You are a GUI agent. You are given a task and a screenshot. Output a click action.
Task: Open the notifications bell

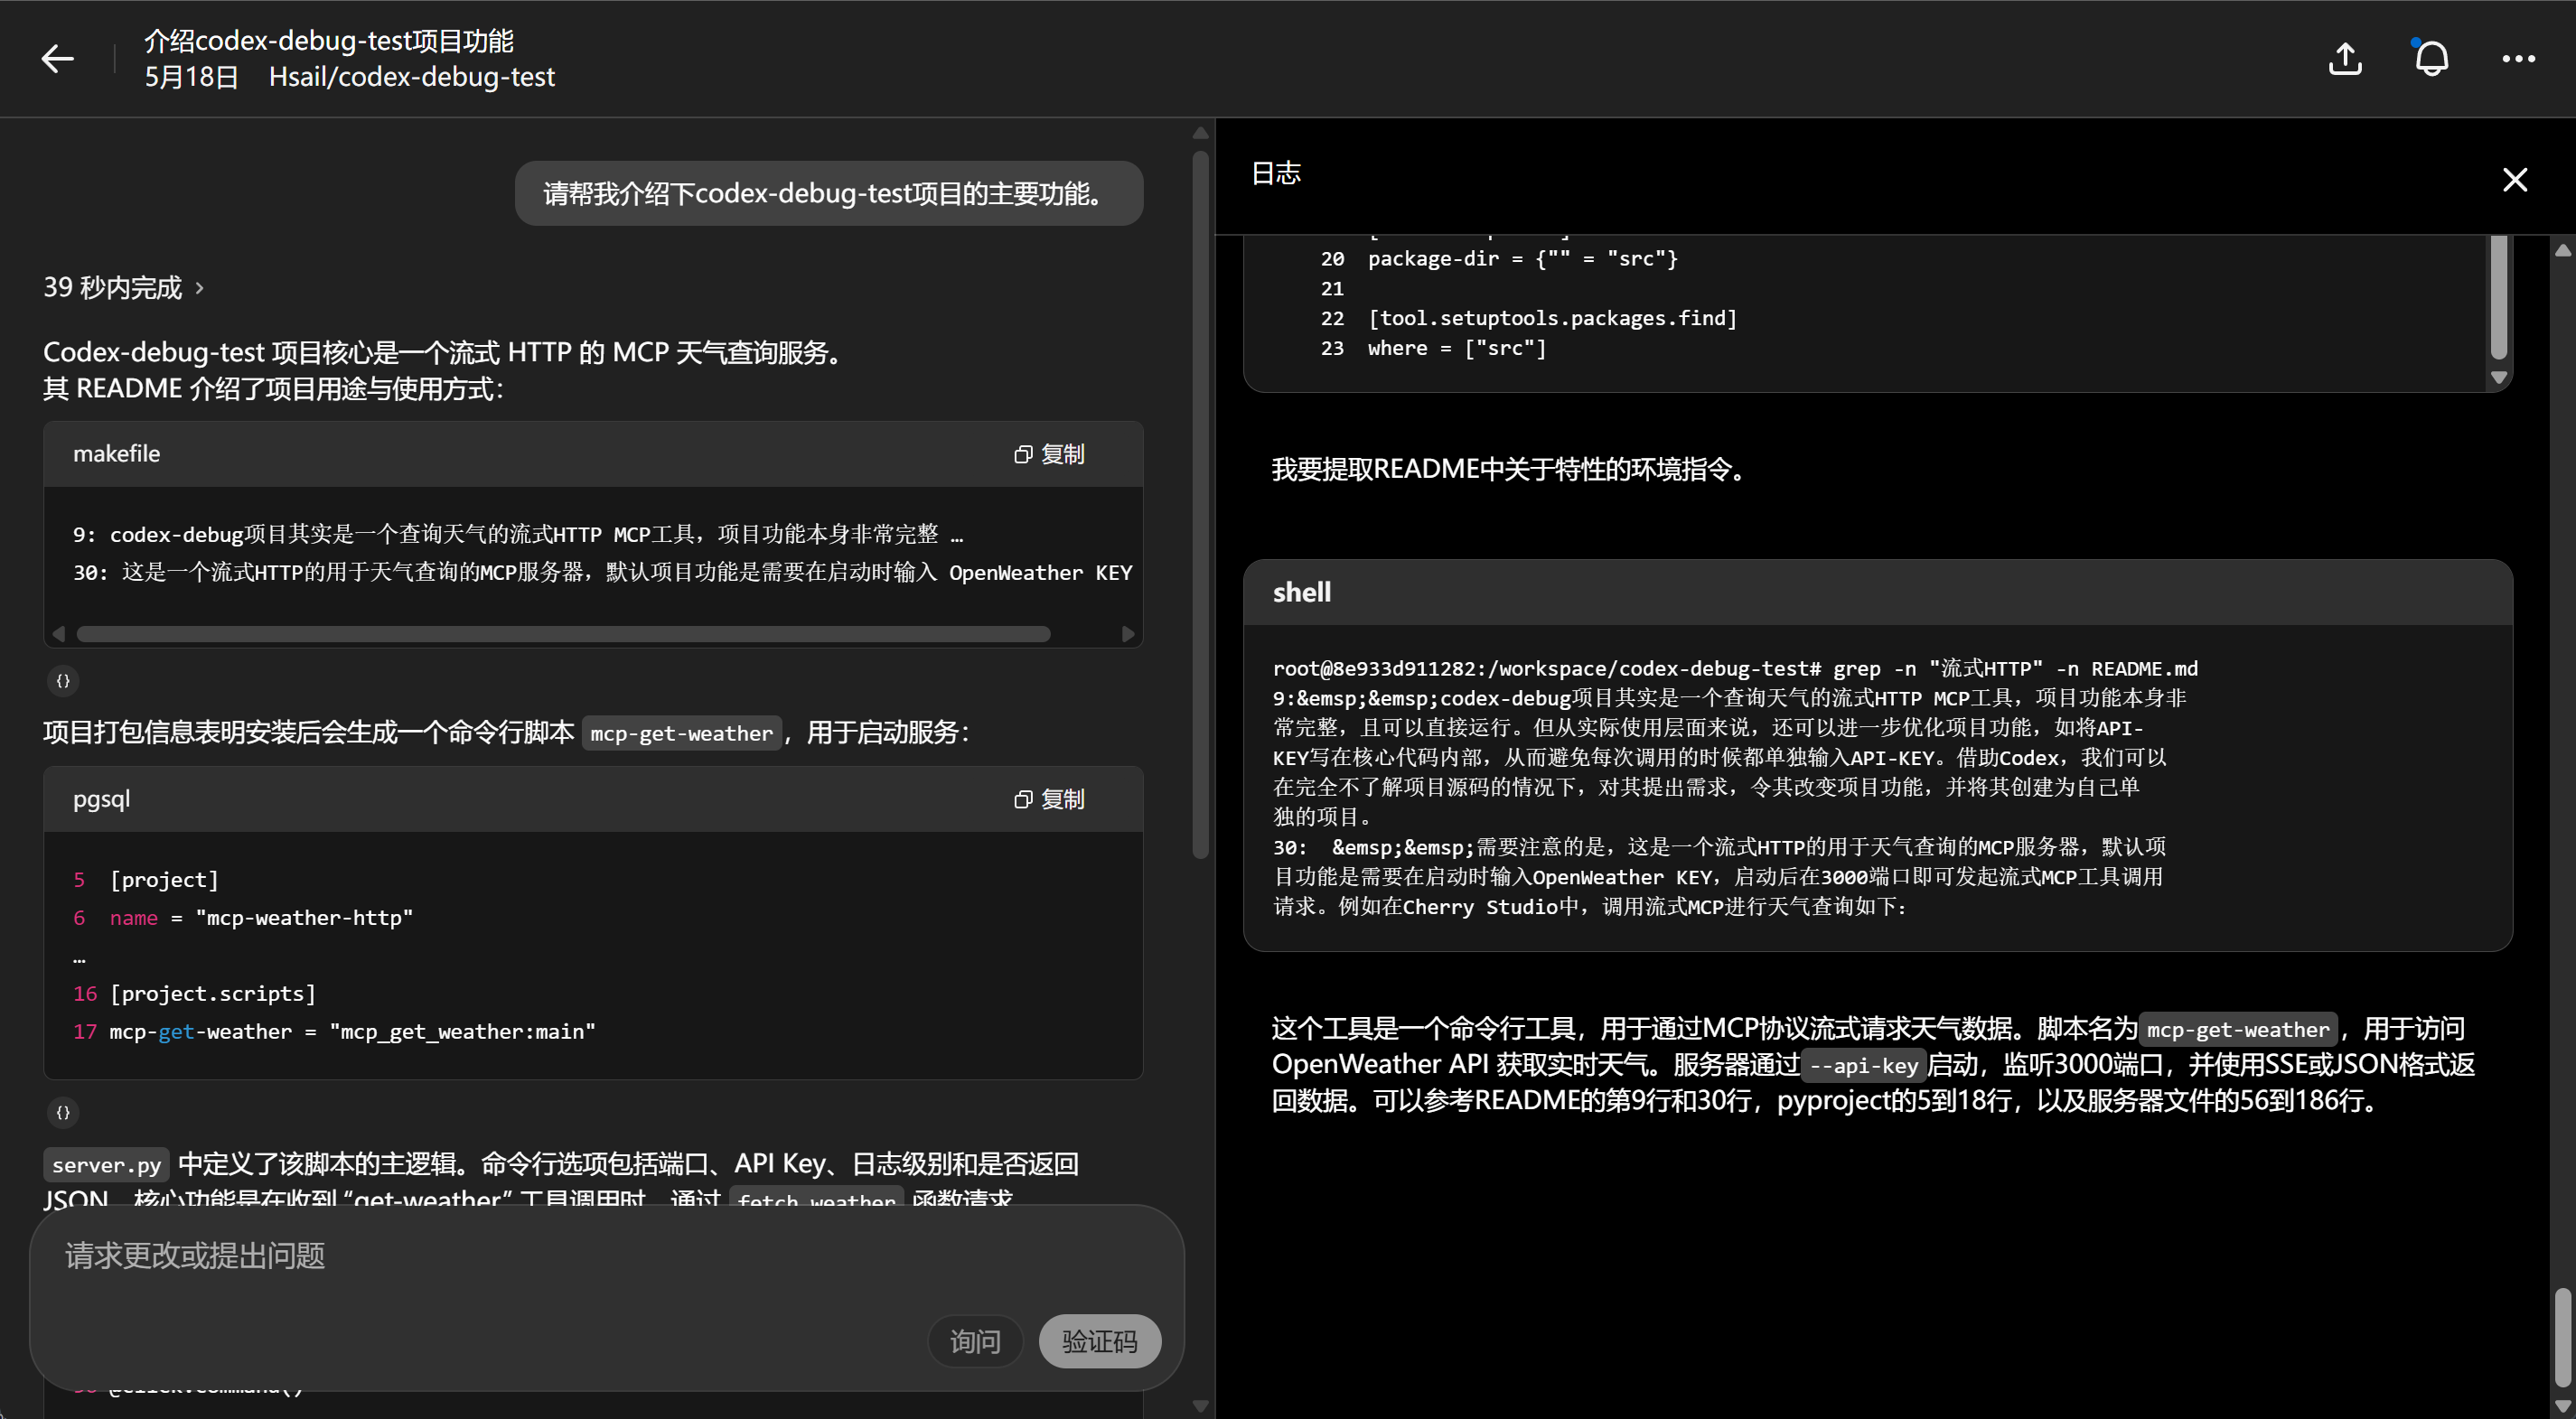[2431, 59]
